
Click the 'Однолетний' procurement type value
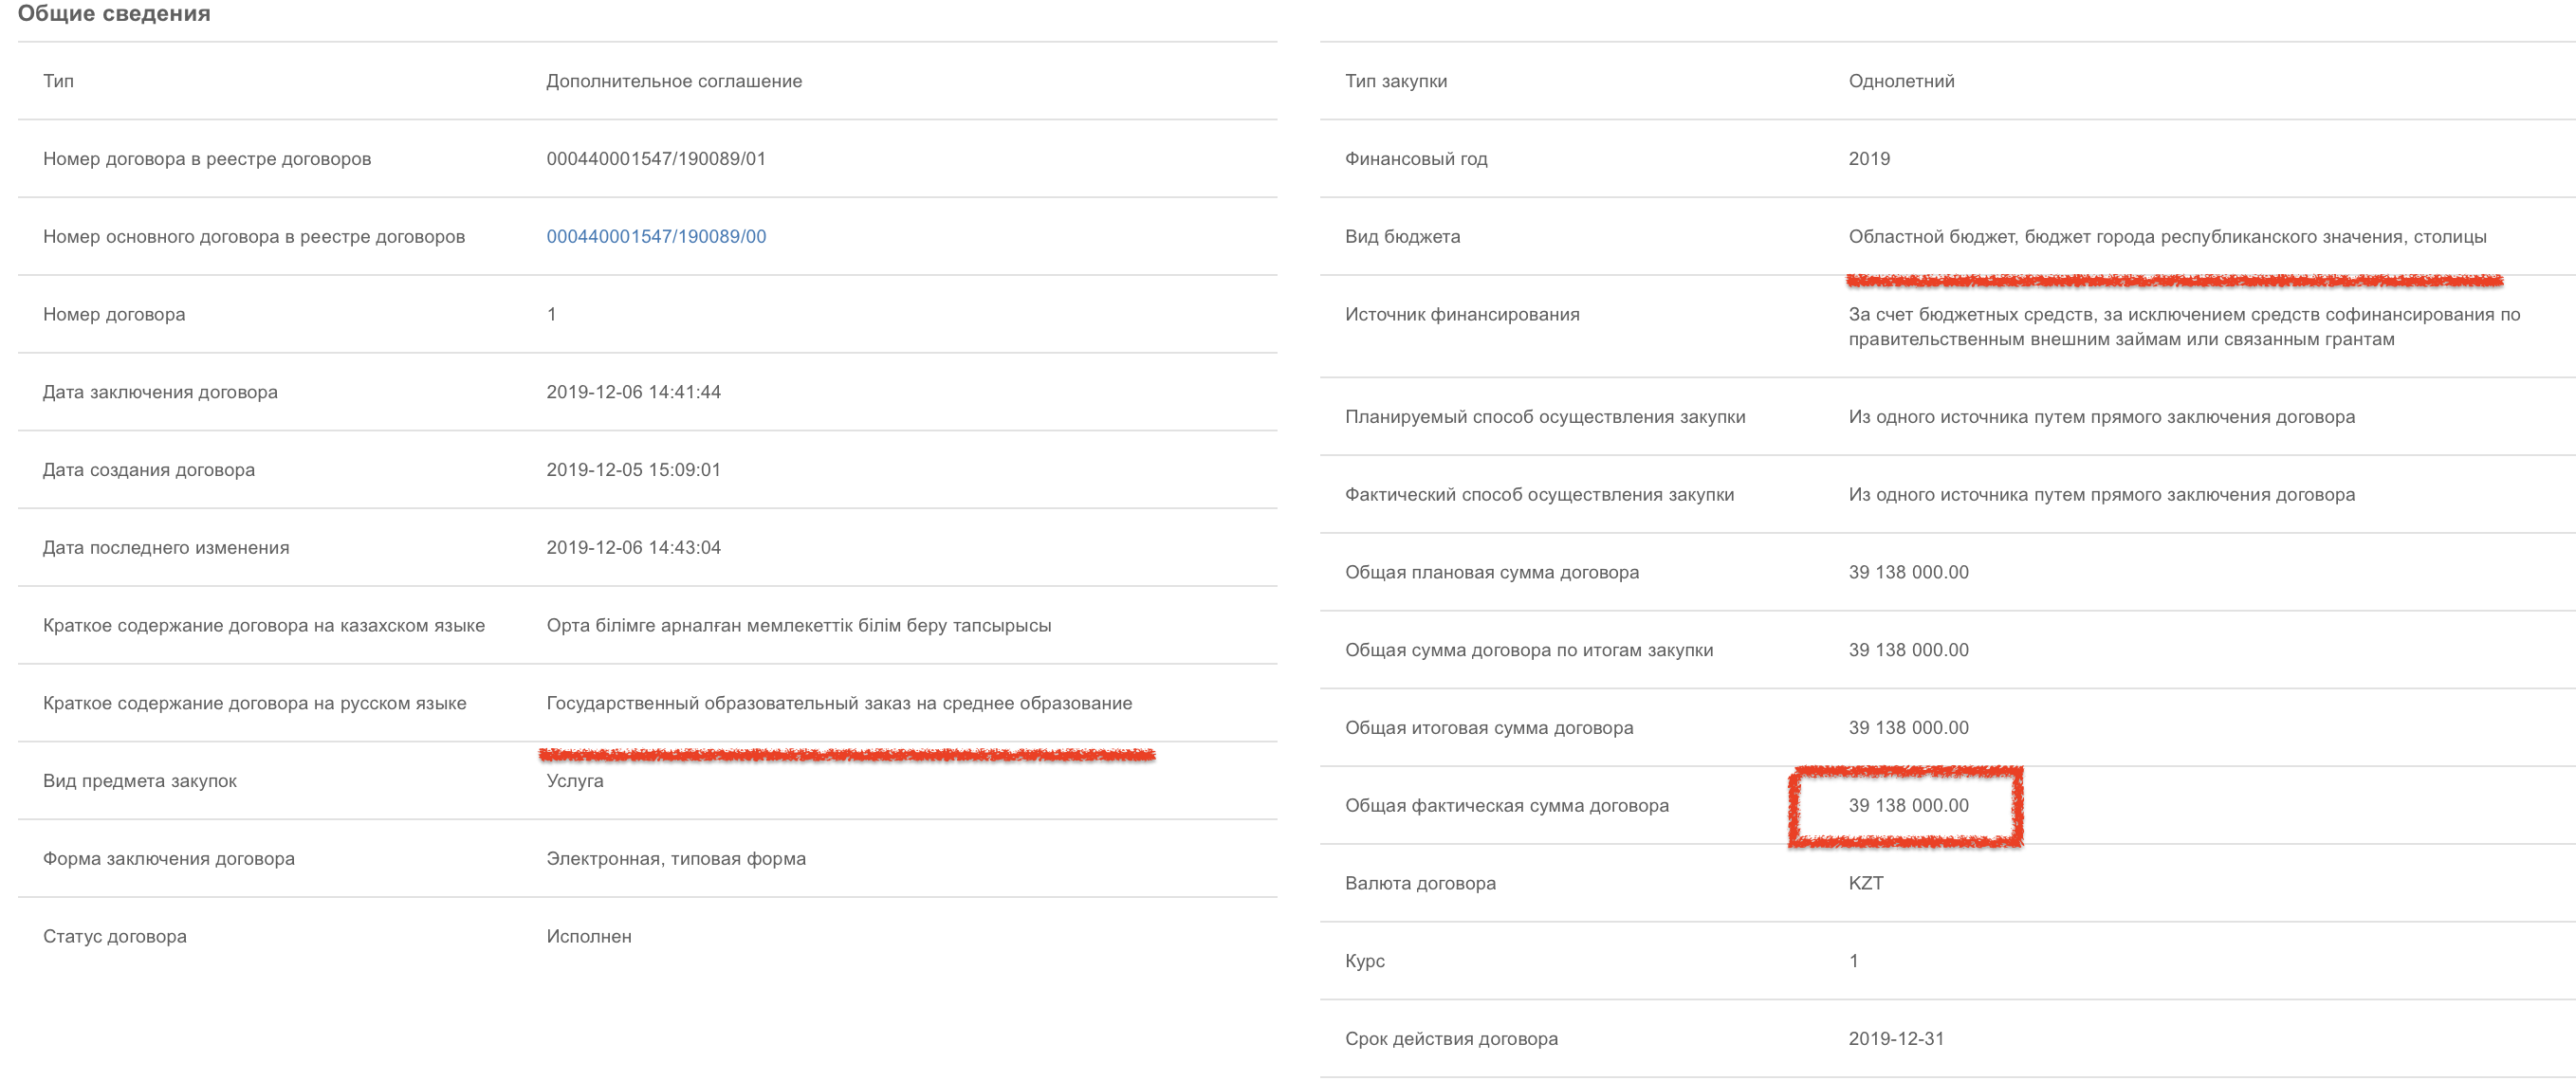coord(1901,81)
